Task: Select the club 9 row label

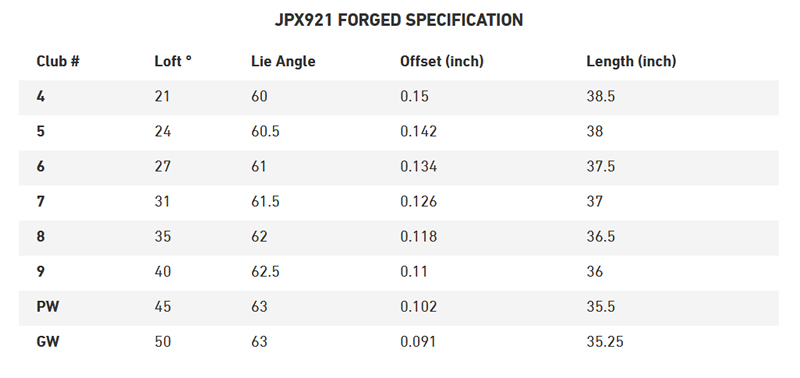Action: 41,271
